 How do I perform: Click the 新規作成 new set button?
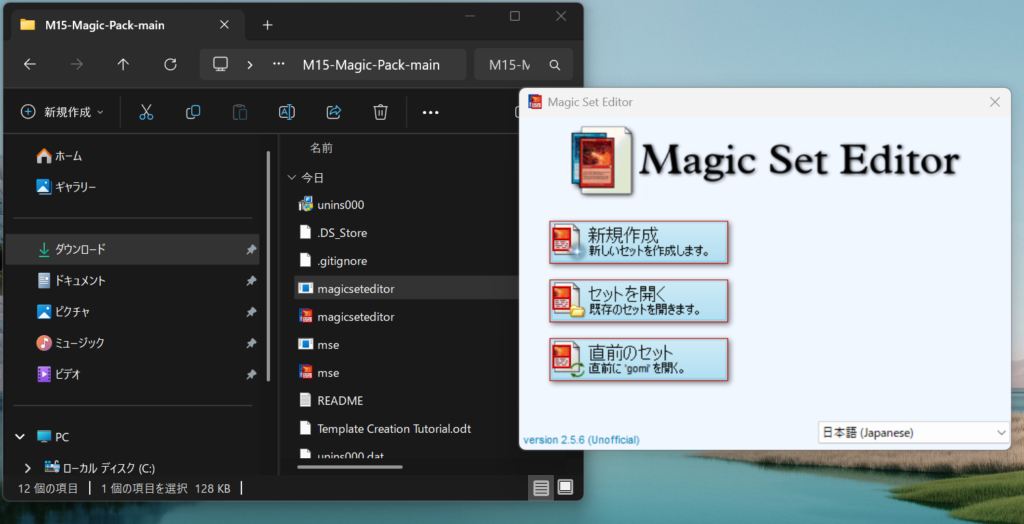638,242
